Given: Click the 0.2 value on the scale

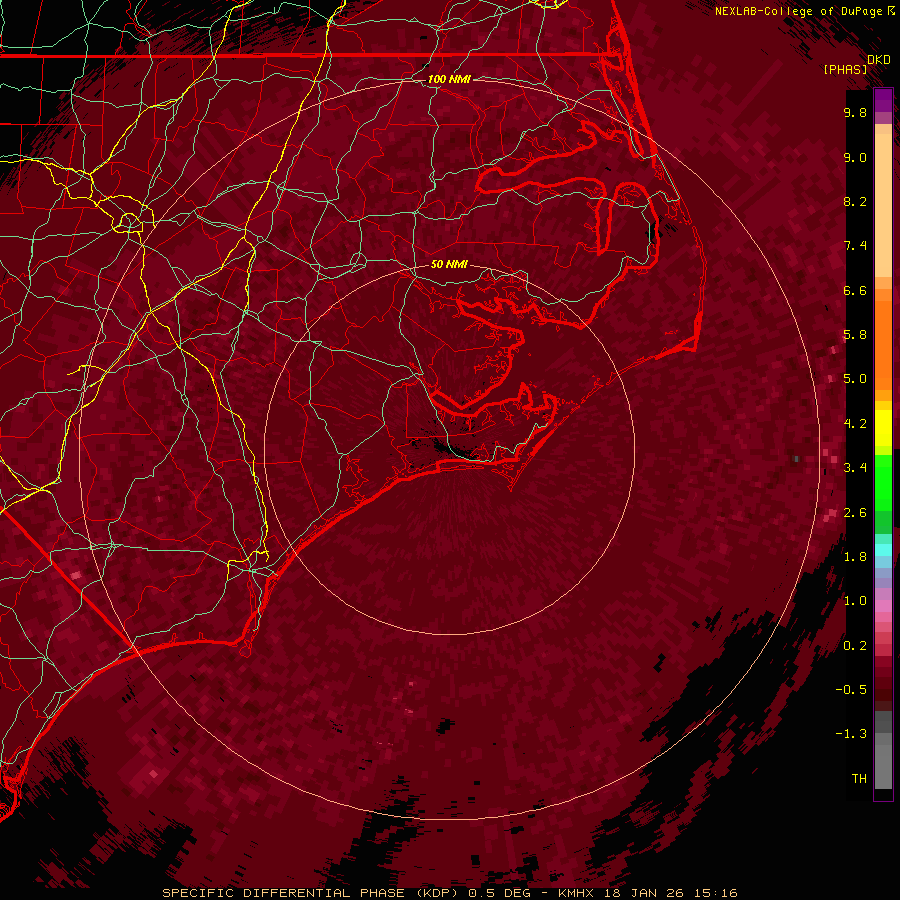Looking at the screenshot, I should [x=855, y=646].
